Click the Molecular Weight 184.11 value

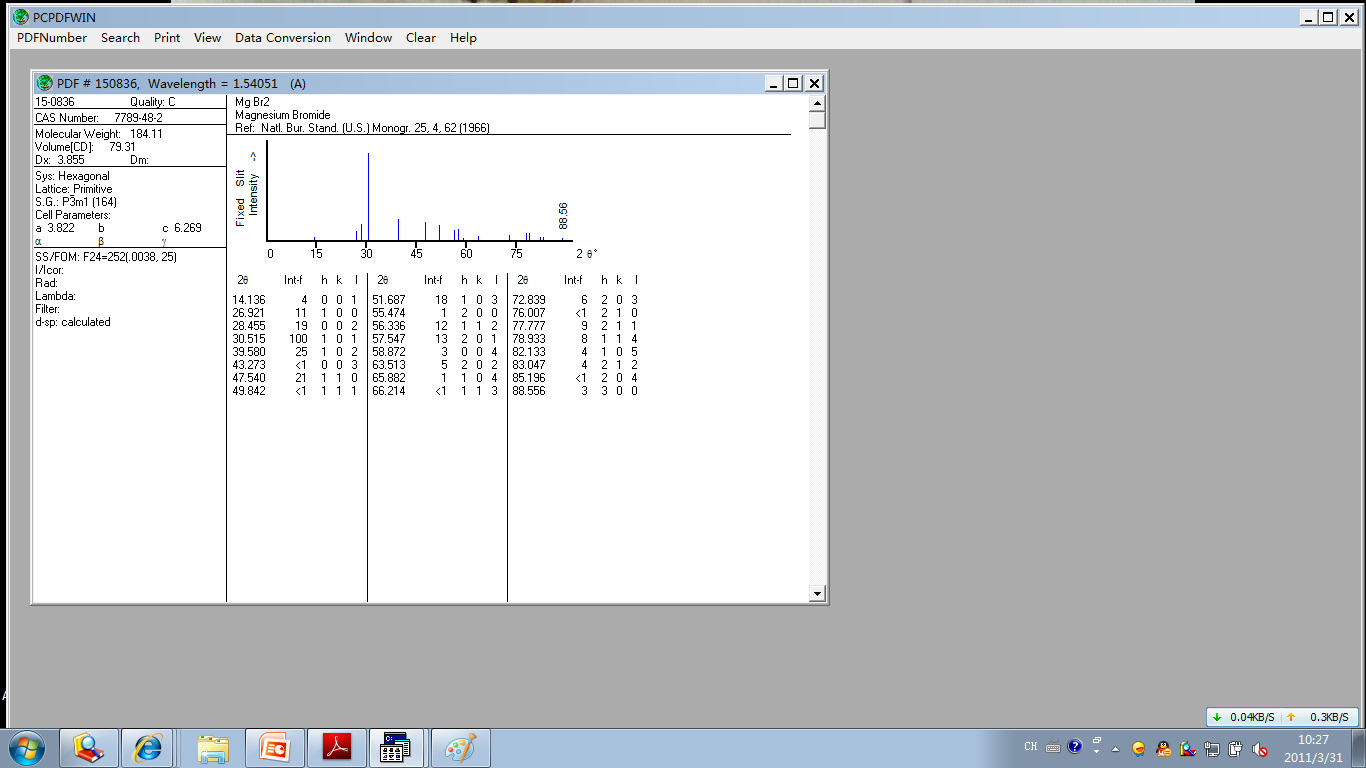coord(145,134)
